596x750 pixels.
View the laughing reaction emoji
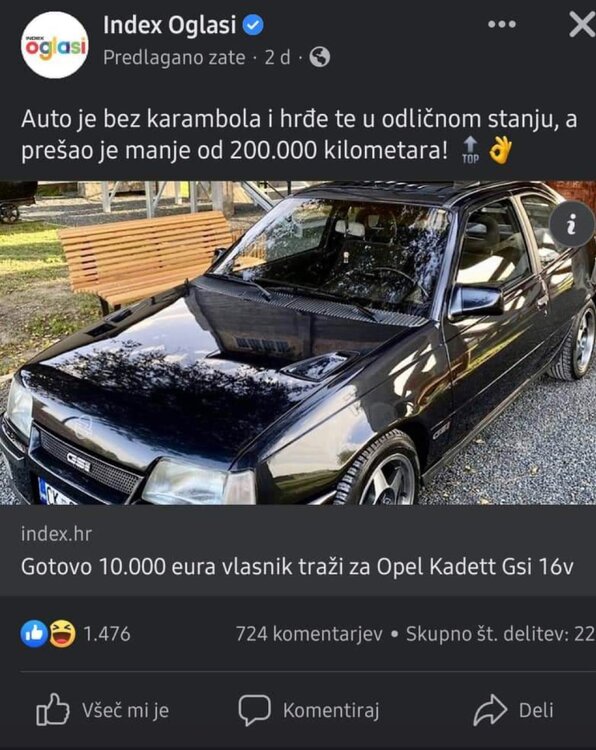tap(62, 634)
